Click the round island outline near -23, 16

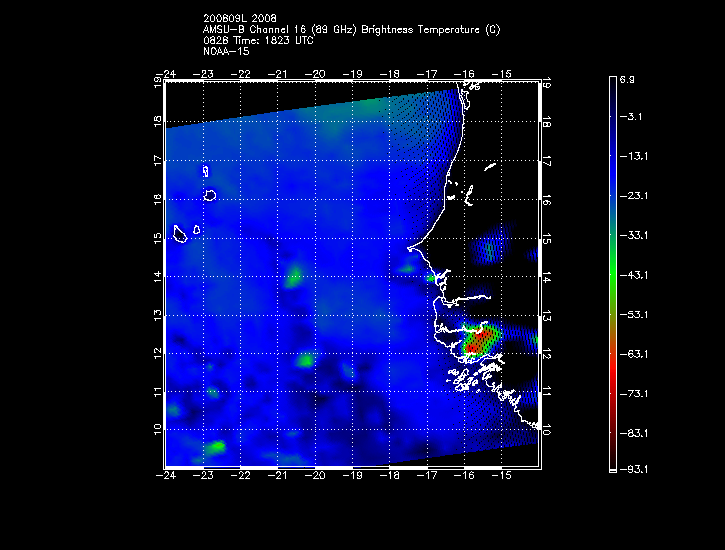(210, 195)
